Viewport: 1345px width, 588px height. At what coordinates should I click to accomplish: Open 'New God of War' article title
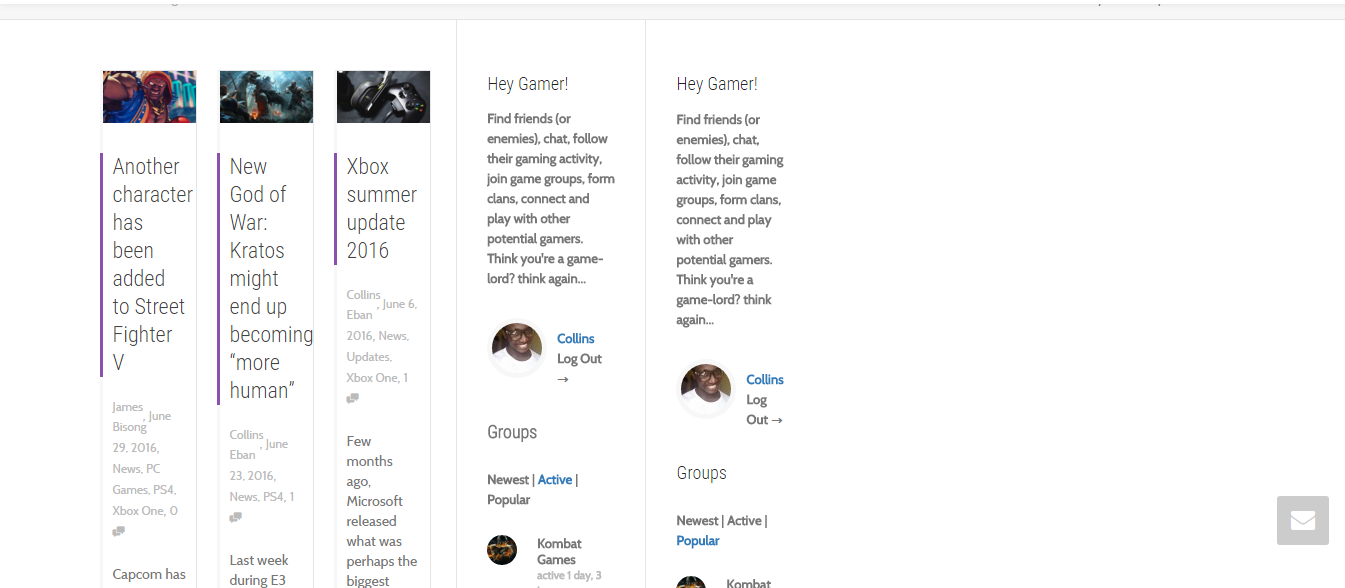[271, 278]
